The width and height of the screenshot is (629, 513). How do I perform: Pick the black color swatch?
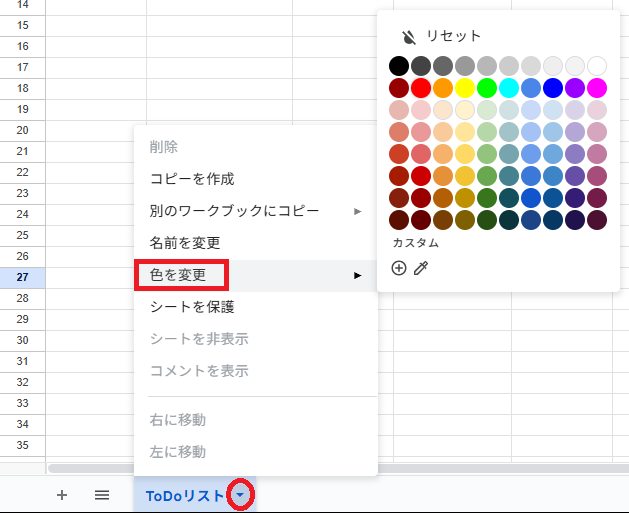coord(399,66)
